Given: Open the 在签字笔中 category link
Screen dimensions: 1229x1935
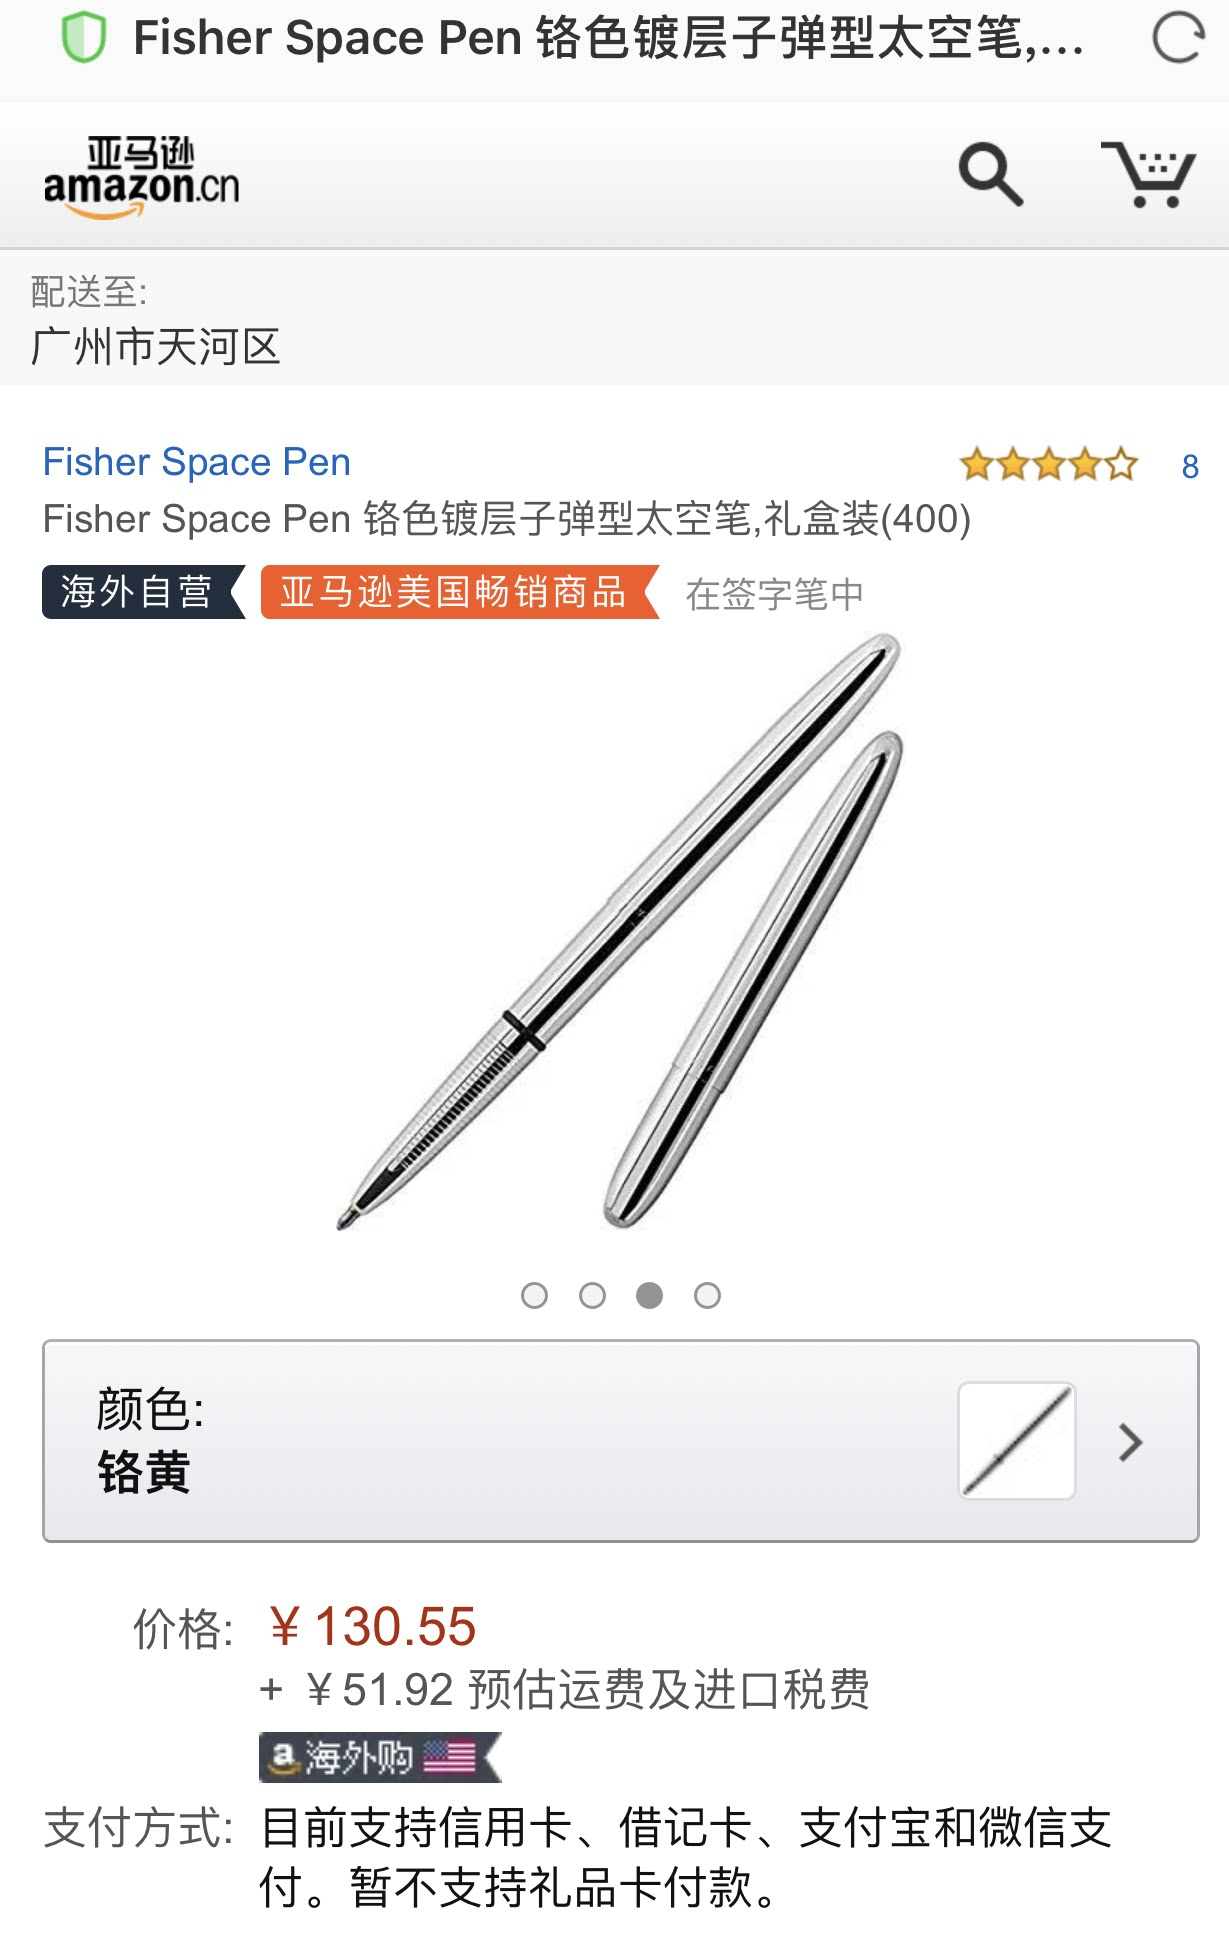Looking at the screenshot, I should coord(774,594).
